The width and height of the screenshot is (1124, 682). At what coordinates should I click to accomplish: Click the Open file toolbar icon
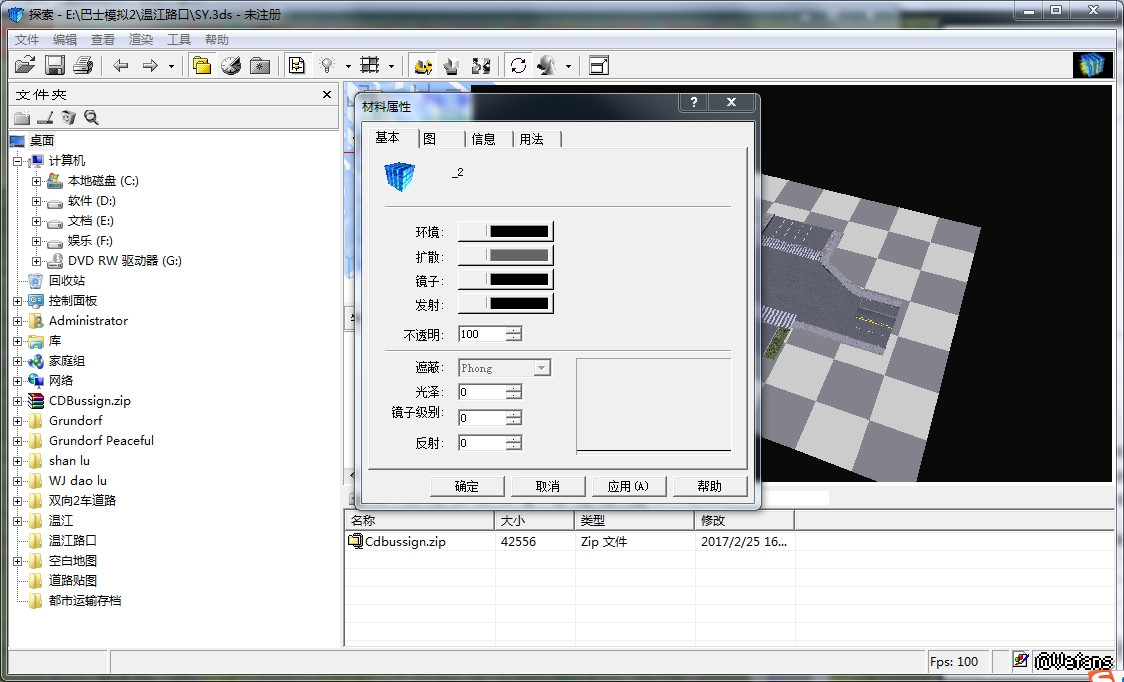click(x=25, y=66)
